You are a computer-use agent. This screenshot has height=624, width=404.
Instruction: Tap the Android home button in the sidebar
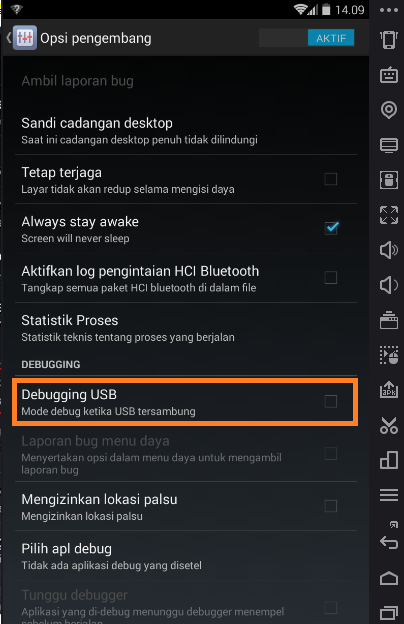click(x=389, y=578)
